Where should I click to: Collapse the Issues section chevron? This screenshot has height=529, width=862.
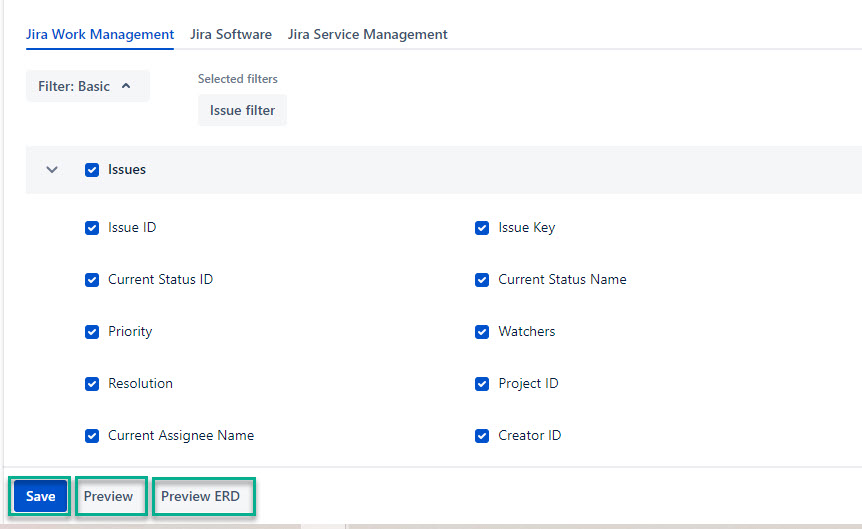[x=53, y=170]
